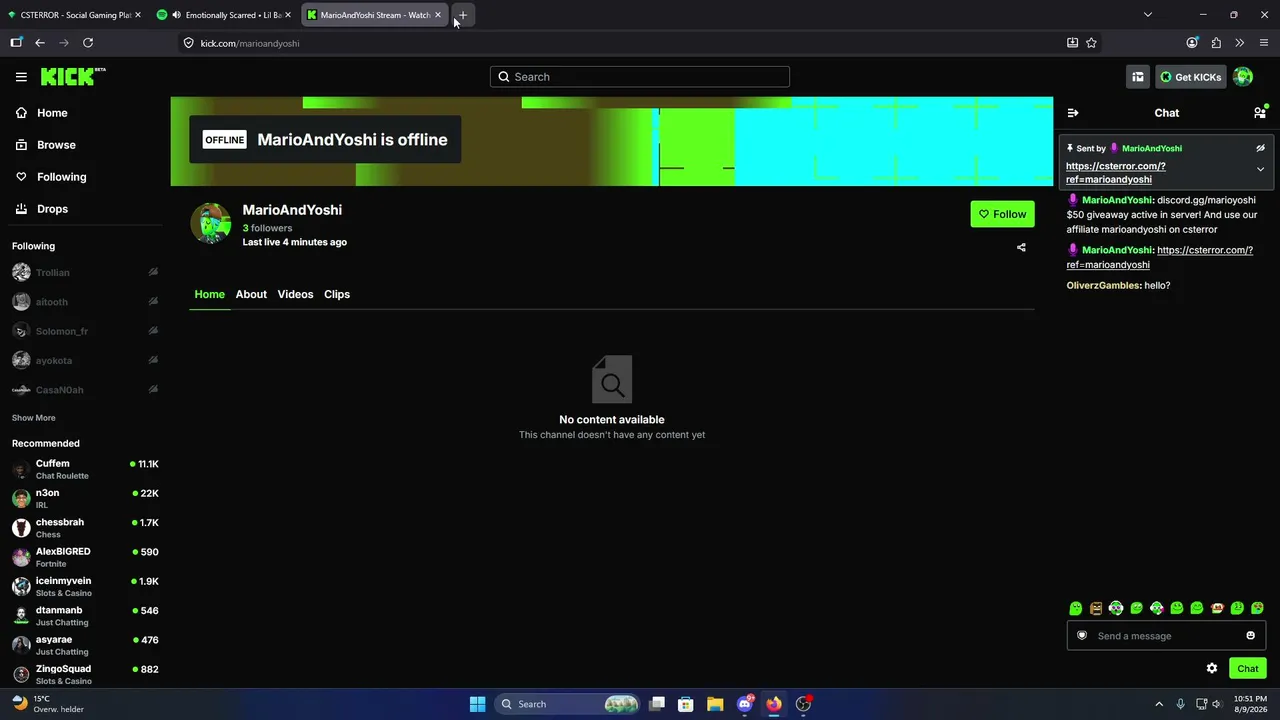Viewport: 1280px width, 720px height.
Task: Insert the orange monkey quick emote
Action: coord(1217,608)
